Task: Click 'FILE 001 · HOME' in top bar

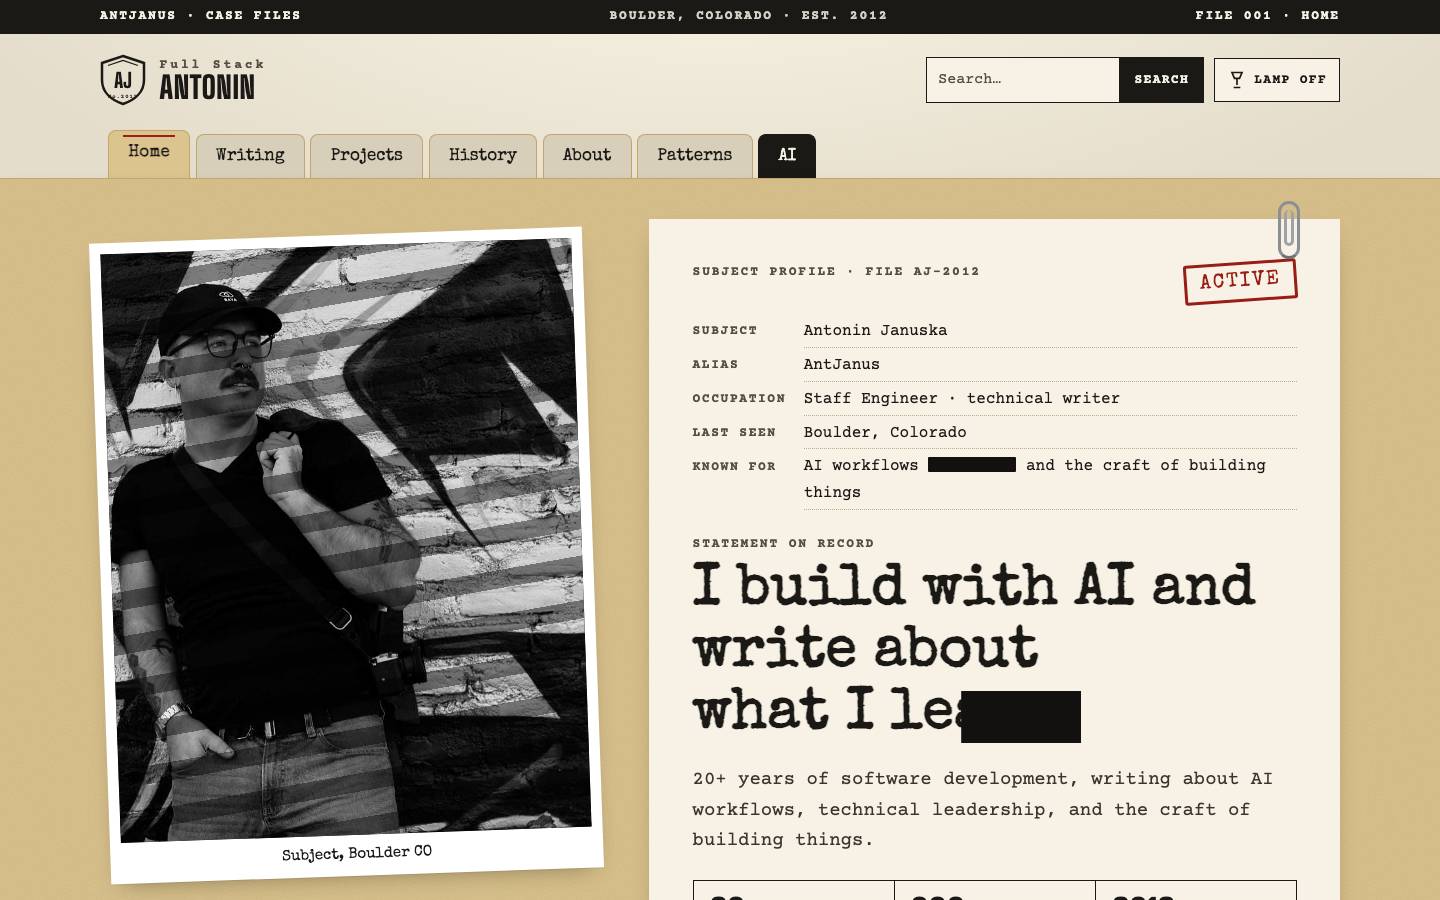Action: 1267,15
